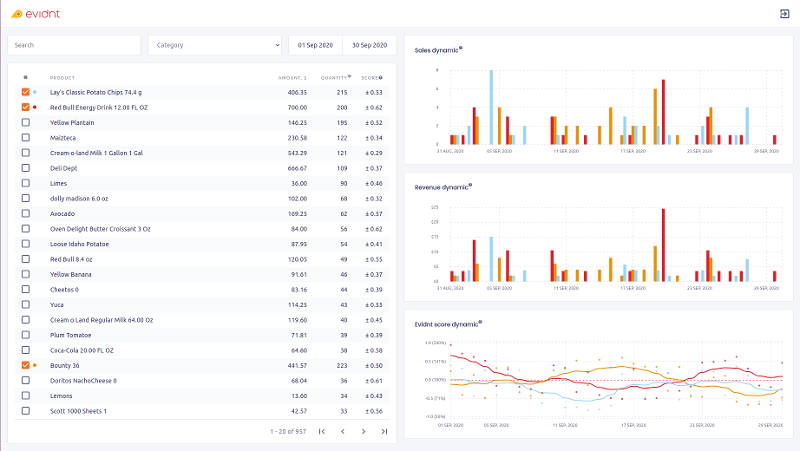Click tallest blue bar in Sales dynamic chart
The height and width of the screenshot is (451, 800).
click(x=491, y=107)
